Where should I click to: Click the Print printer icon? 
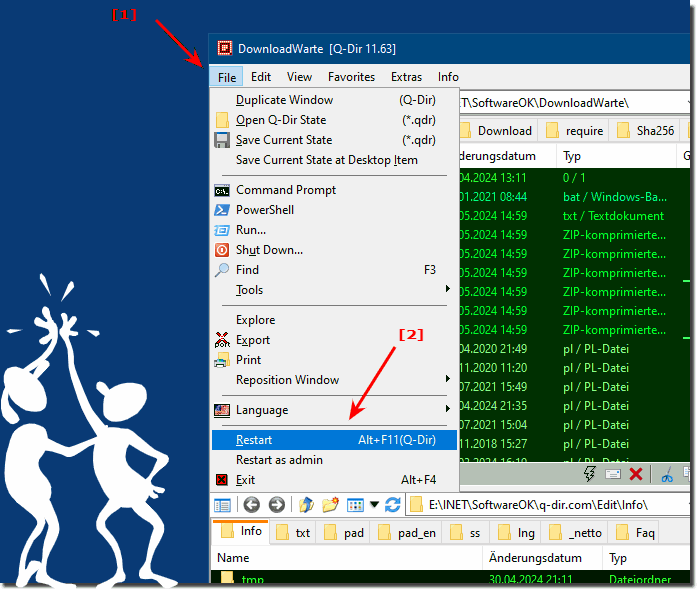tap(222, 360)
